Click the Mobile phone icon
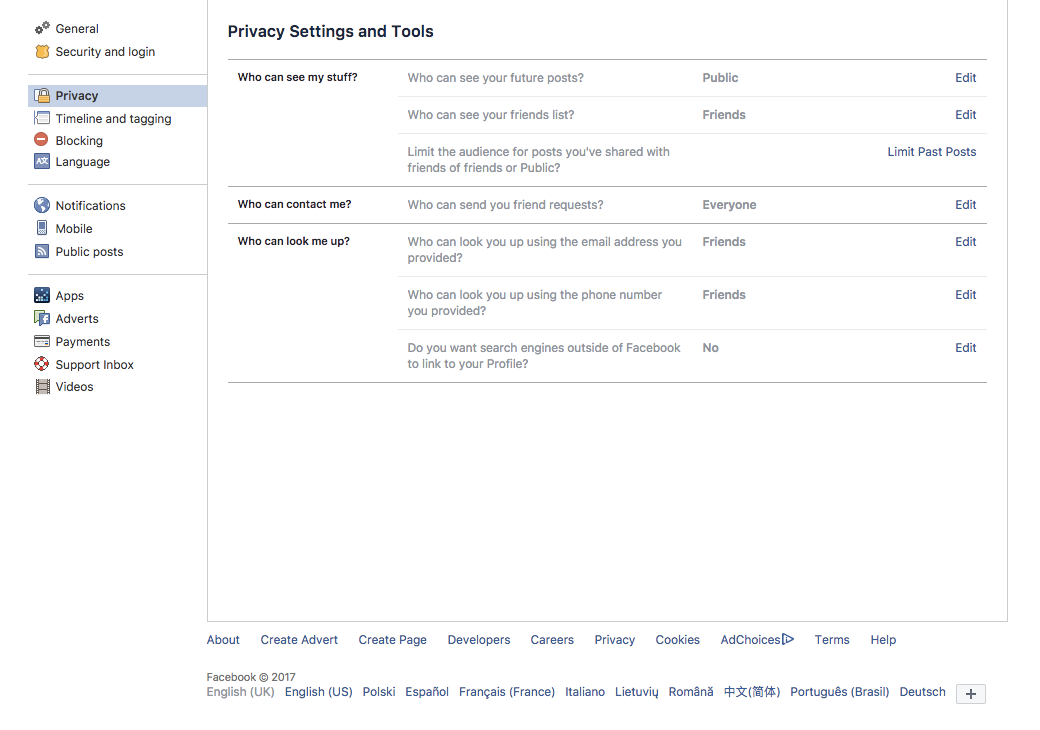This screenshot has height=730, width=1040. tap(42, 228)
